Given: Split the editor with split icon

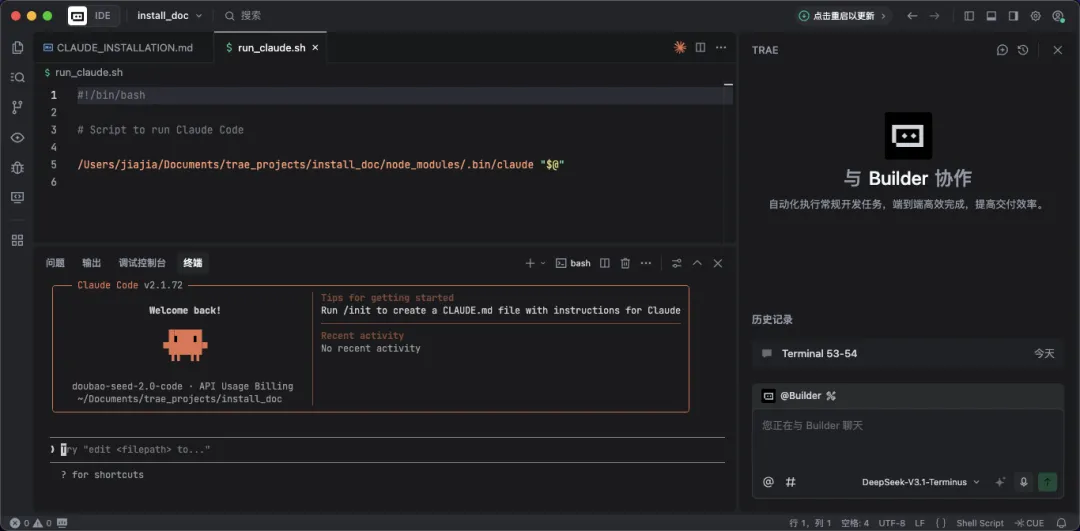Looking at the screenshot, I should tap(700, 48).
